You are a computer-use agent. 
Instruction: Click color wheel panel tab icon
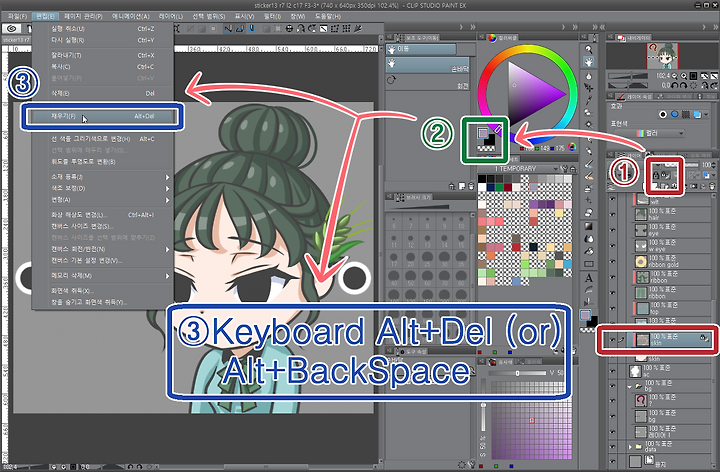(x=492, y=38)
